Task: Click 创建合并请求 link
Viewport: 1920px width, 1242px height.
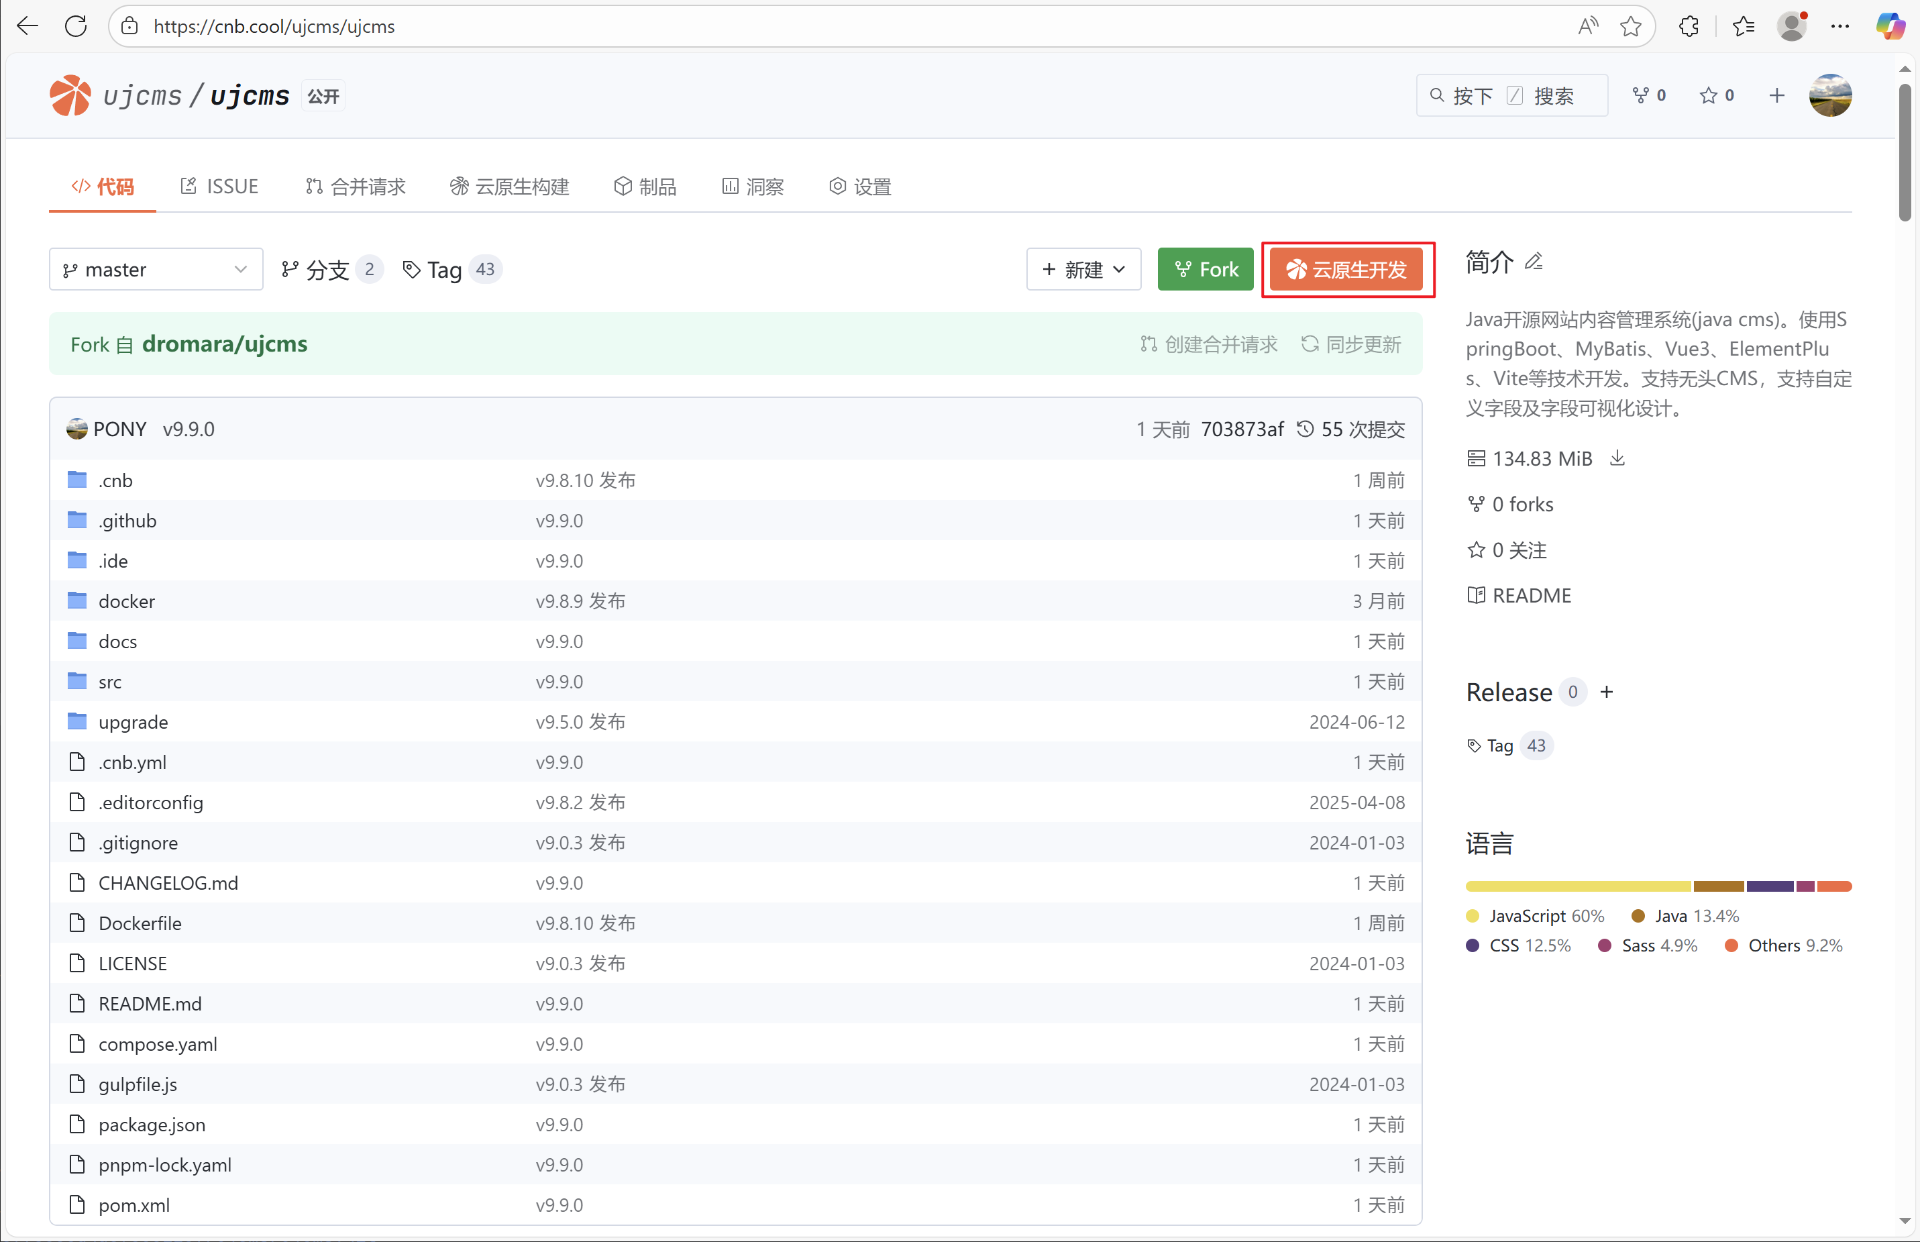Action: coord(1209,344)
